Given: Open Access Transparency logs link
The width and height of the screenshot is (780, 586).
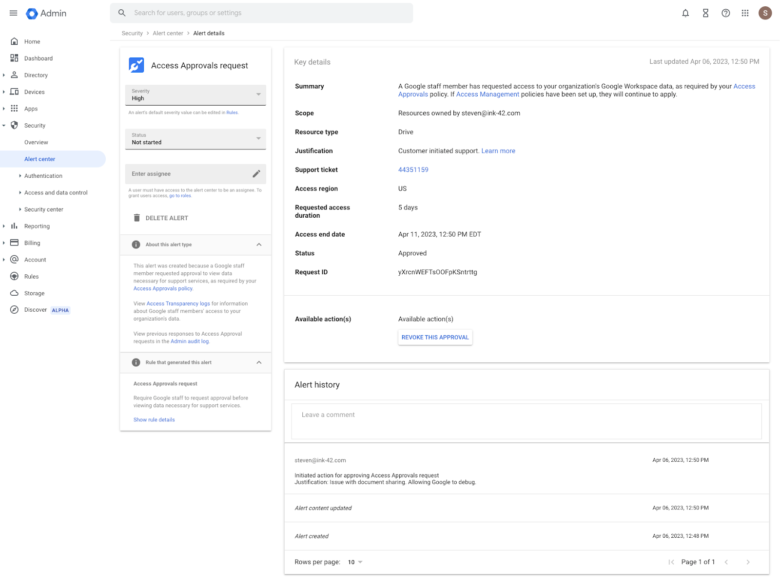Looking at the screenshot, I should pyautogui.click(x=178, y=303).
